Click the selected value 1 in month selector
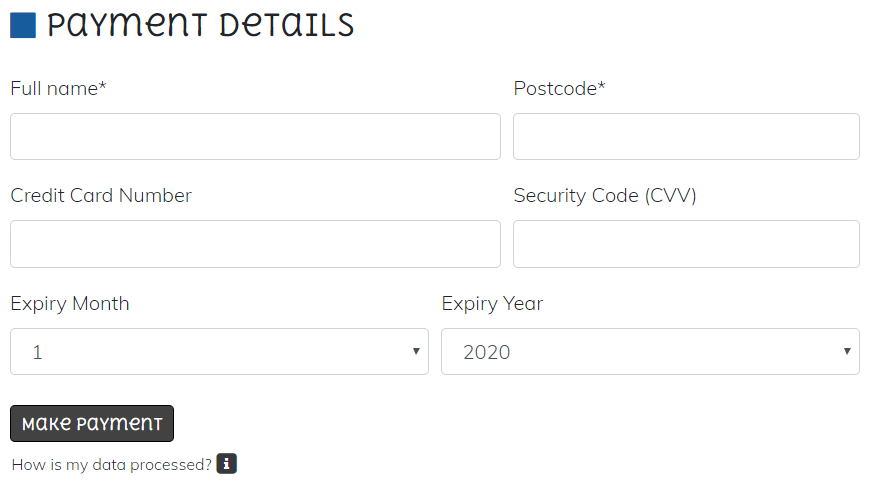This screenshot has height=485, width=874. [37, 352]
